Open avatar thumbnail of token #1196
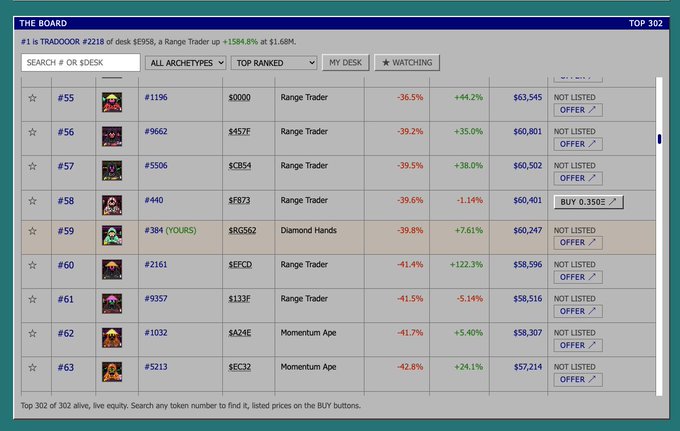This screenshot has height=431, width=680. 112,102
